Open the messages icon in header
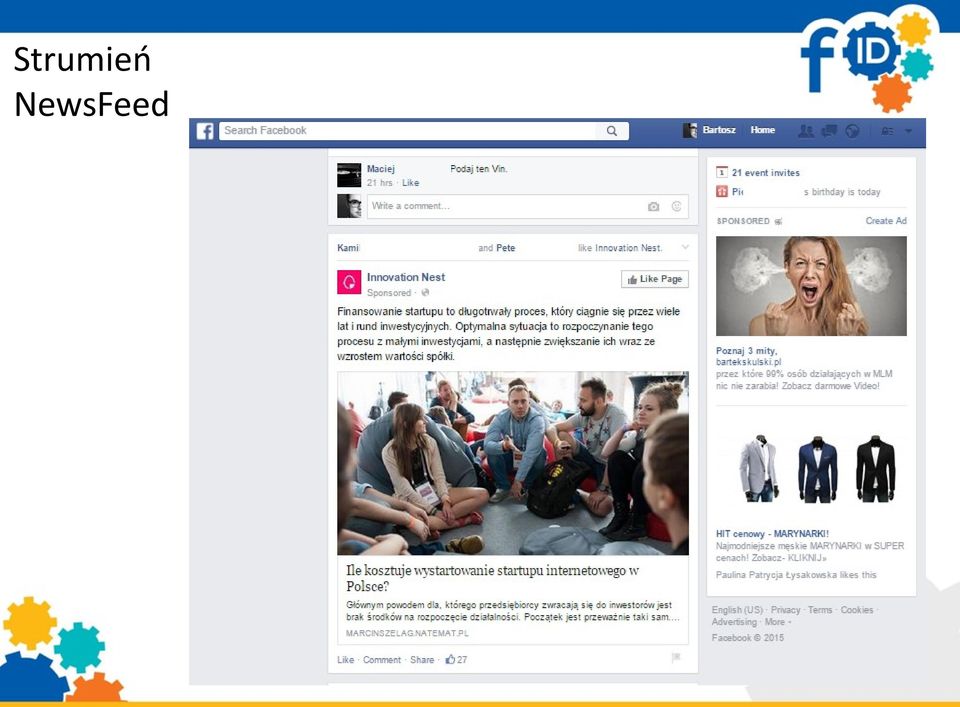Image resolution: width=960 pixels, height=707 pixels. (x=829, y=130)
